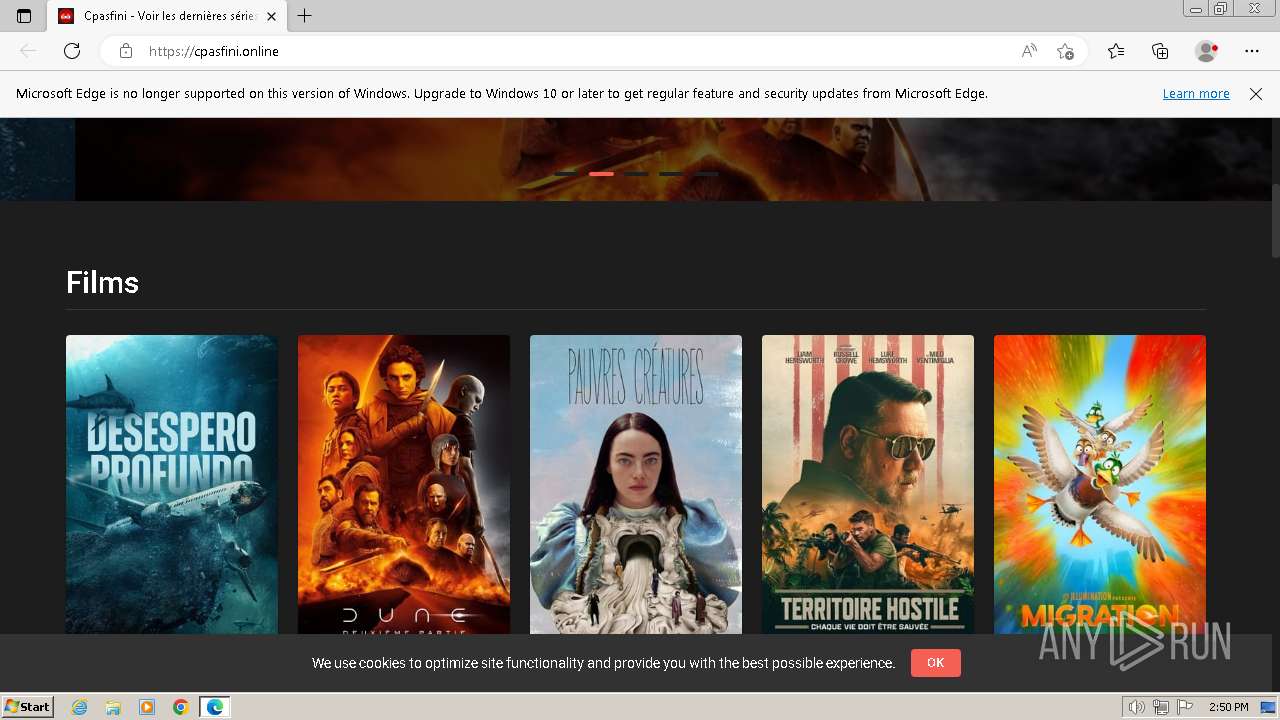Select the Microsoft Edge taskbar icon

215,707
